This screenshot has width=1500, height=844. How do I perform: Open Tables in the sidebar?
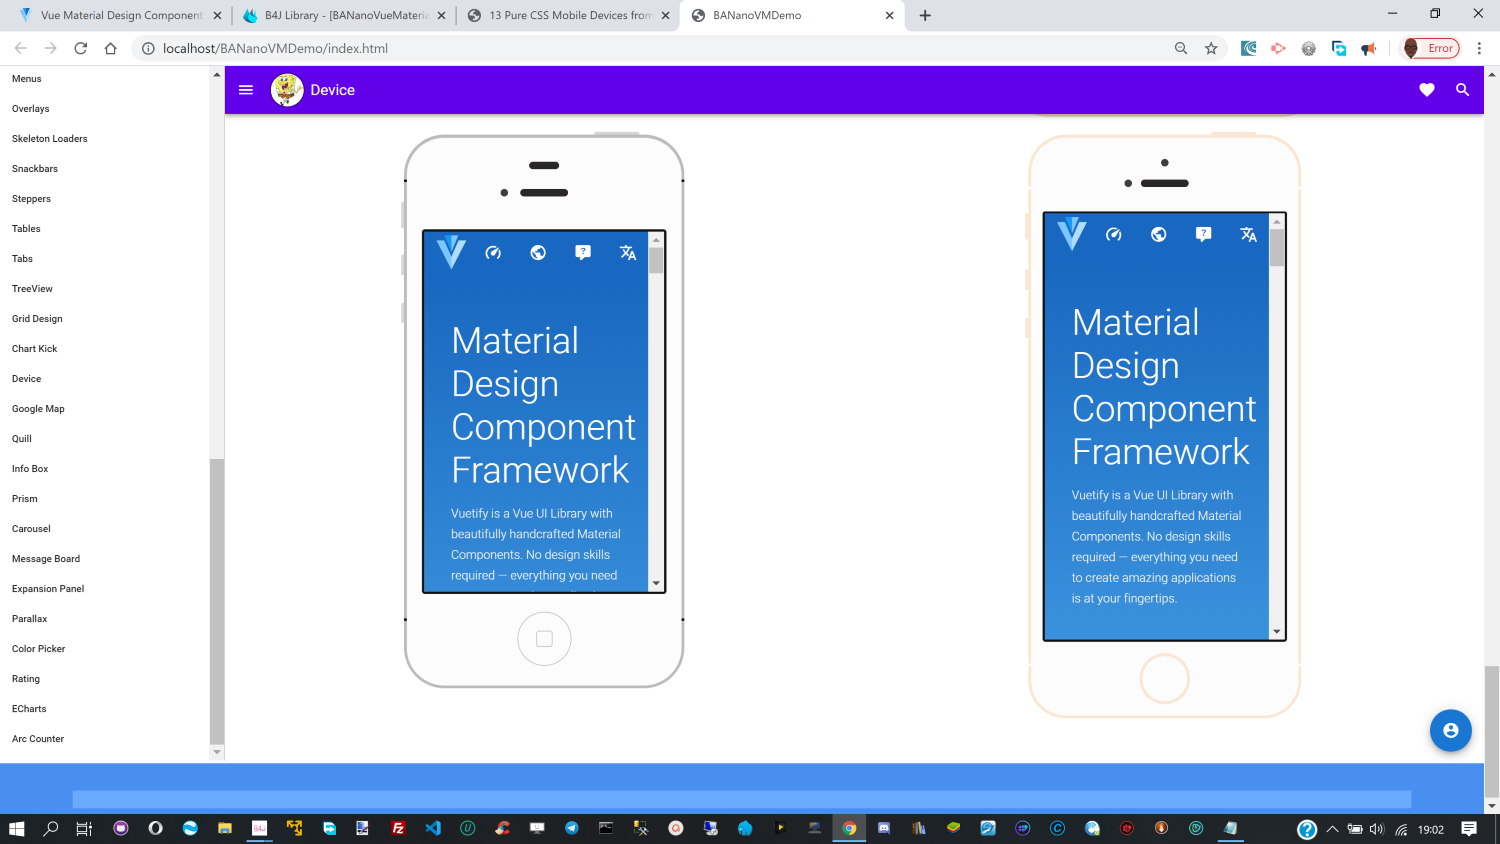(x=26, y=229)
